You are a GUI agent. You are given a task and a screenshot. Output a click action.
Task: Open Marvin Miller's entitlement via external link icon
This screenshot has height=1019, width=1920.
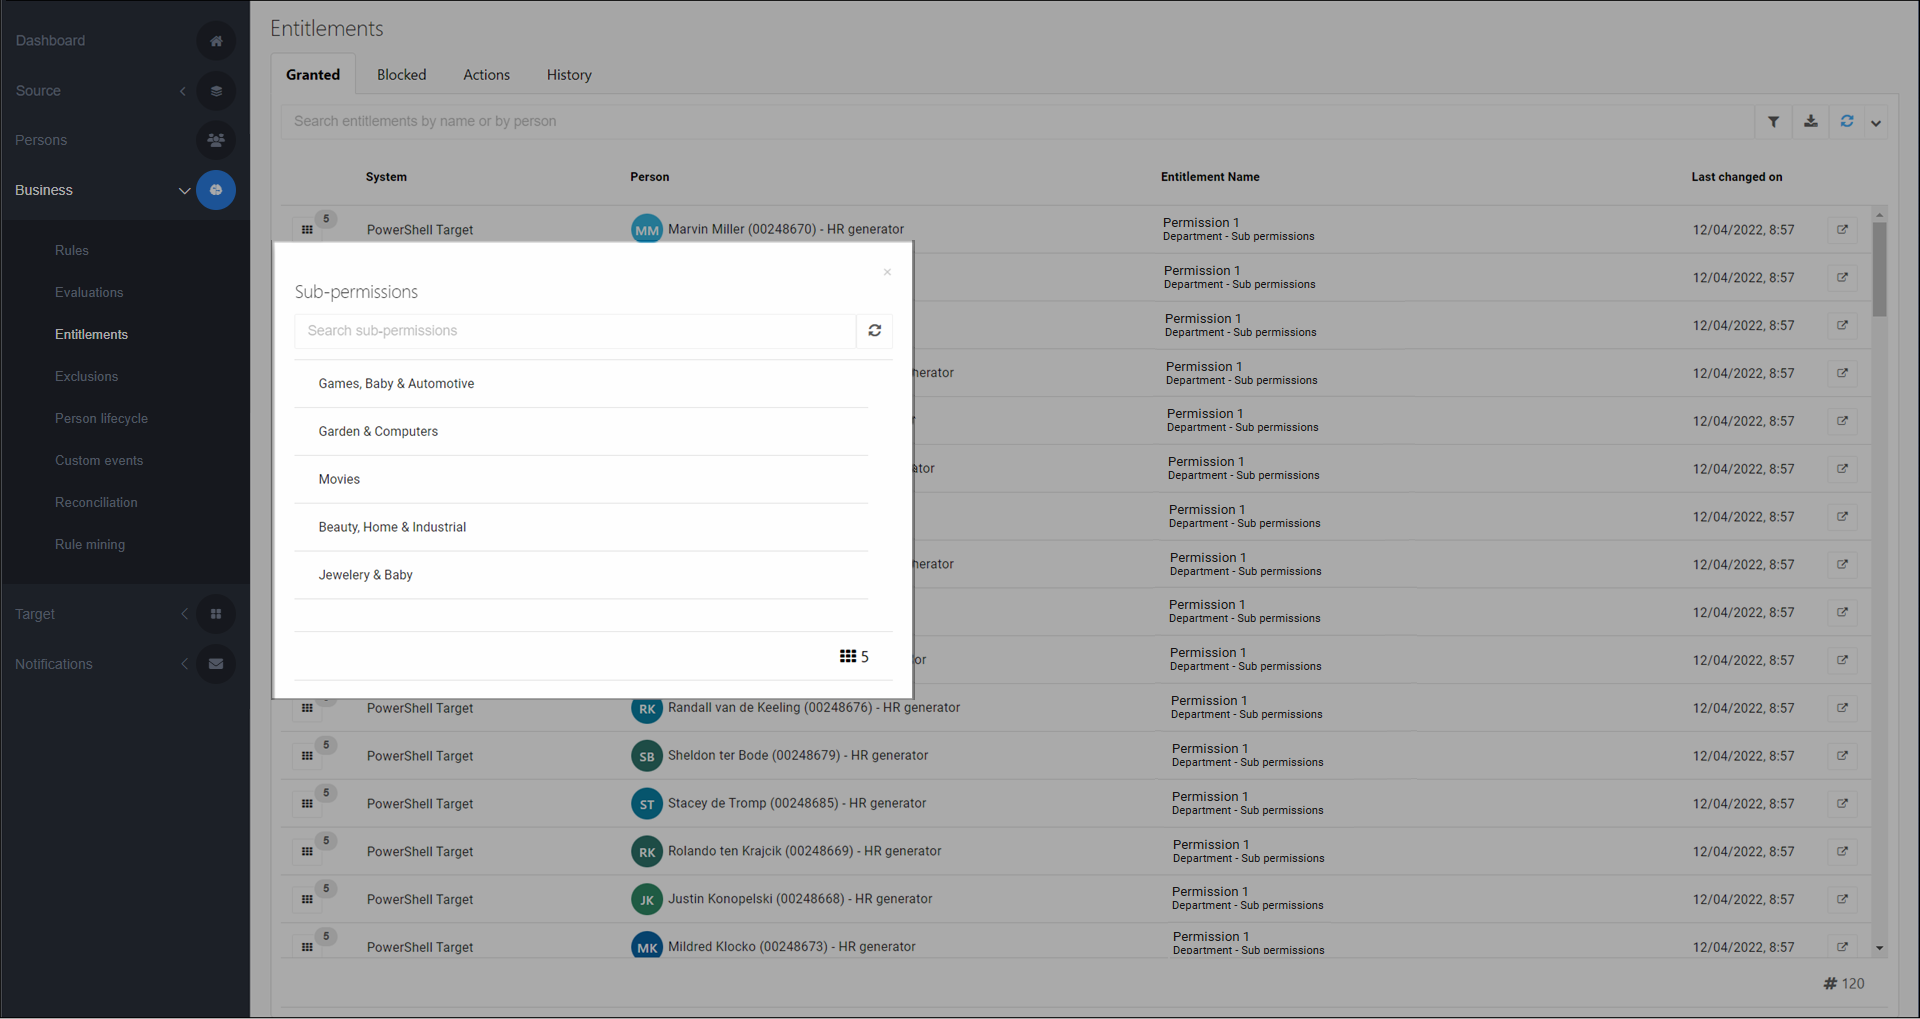(x=1842, y=229)
